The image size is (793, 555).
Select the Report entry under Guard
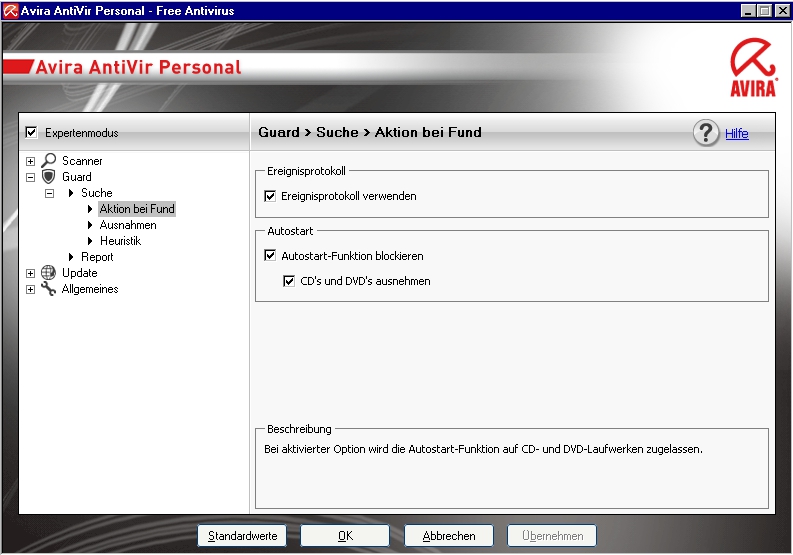(97, 257)
